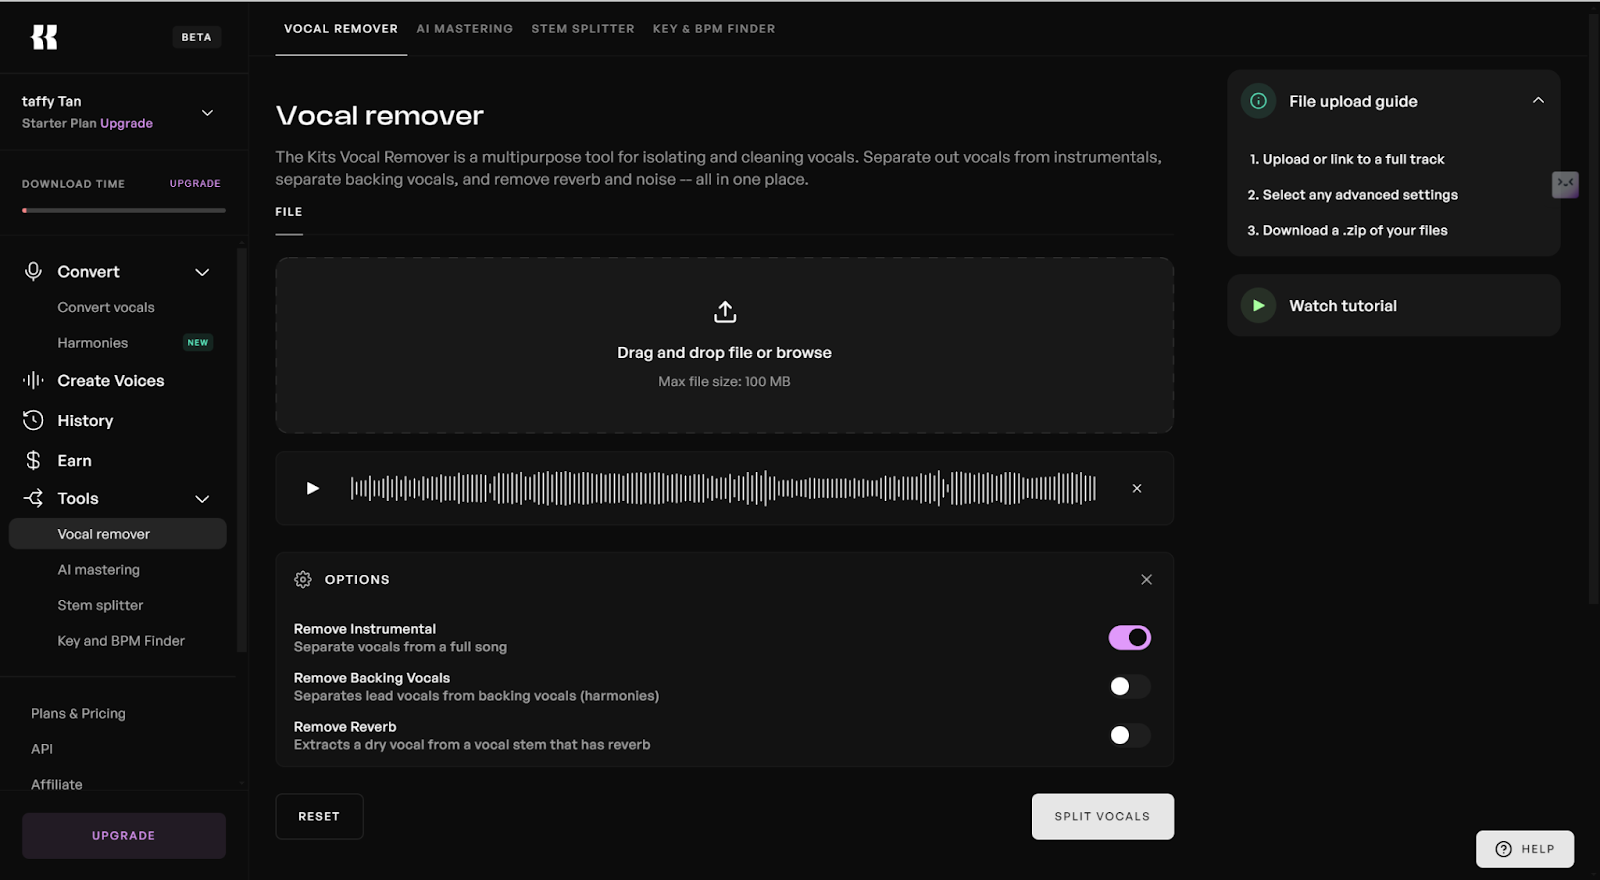The image size is (1600, 880).
Task: Click the microphone Convert icon
Action: click(33, 271)
